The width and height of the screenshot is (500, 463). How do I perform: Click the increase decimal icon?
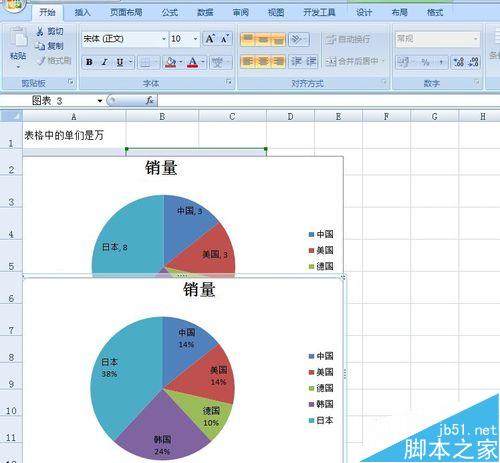point(459,62)
